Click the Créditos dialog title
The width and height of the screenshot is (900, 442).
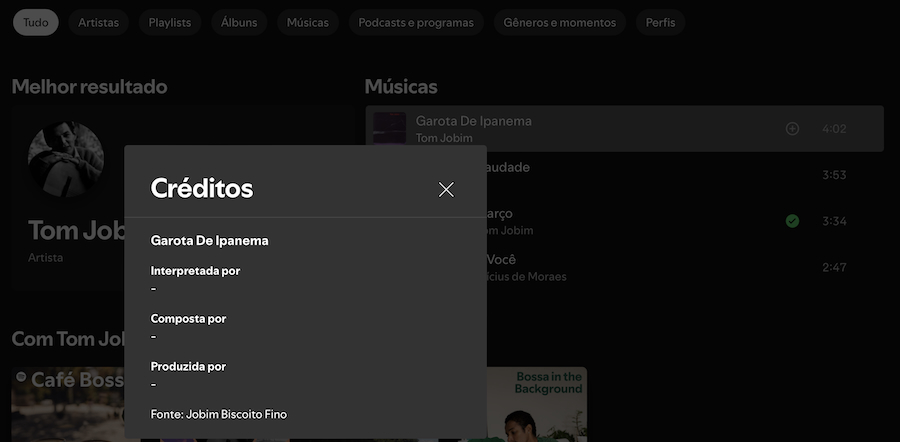pos(201,188)
